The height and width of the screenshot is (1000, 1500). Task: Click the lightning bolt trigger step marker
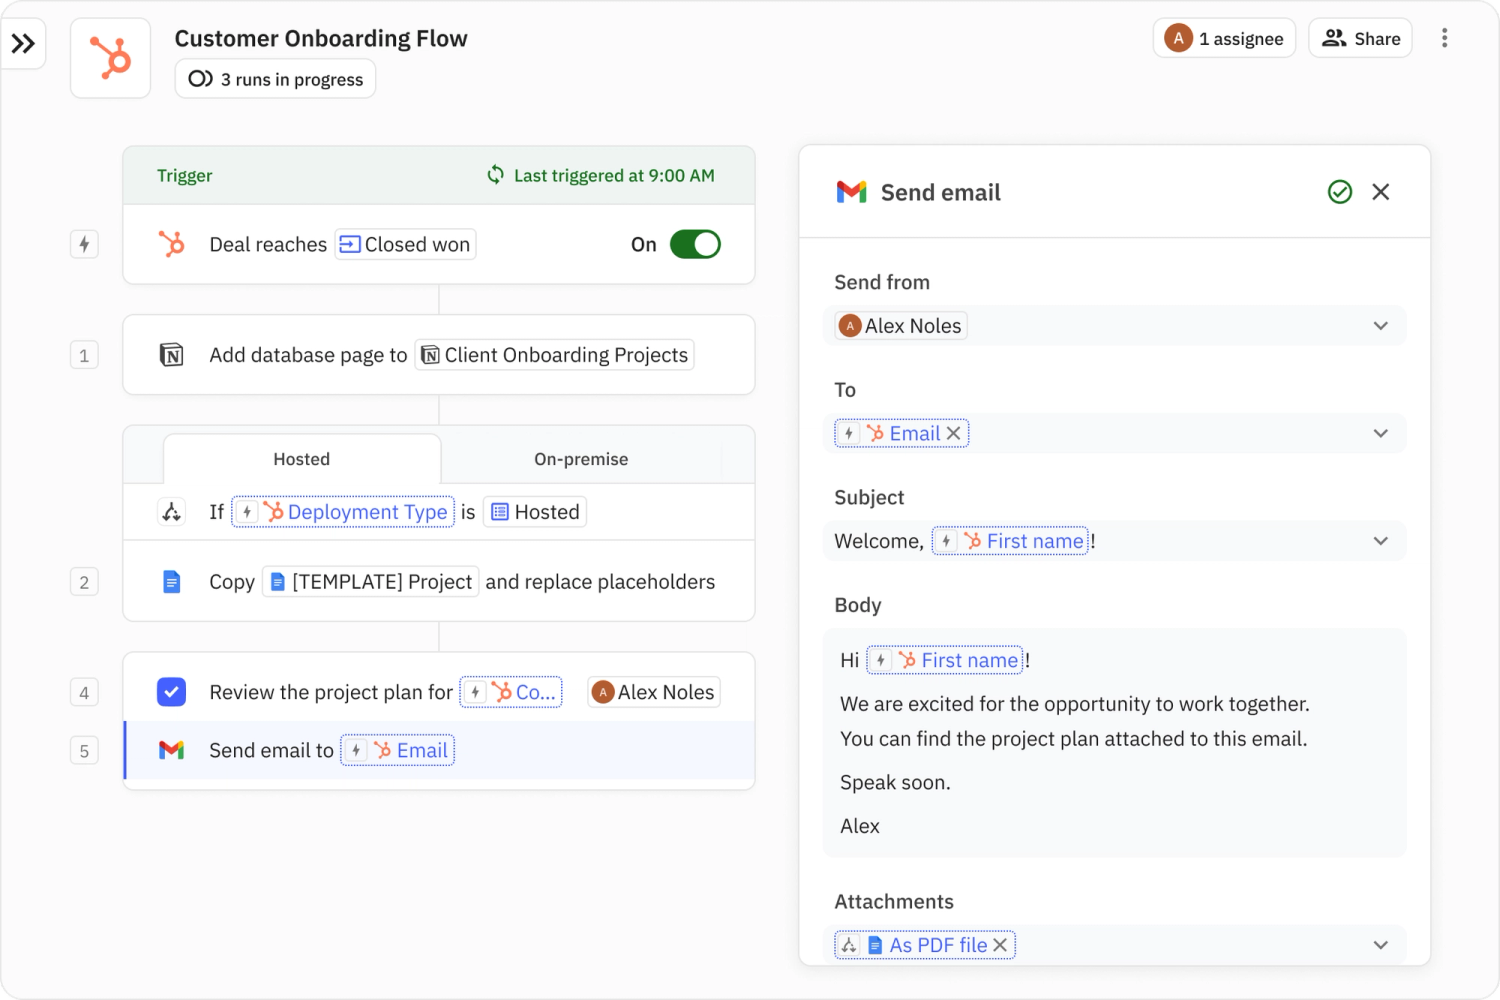click(x=84, y=244)
